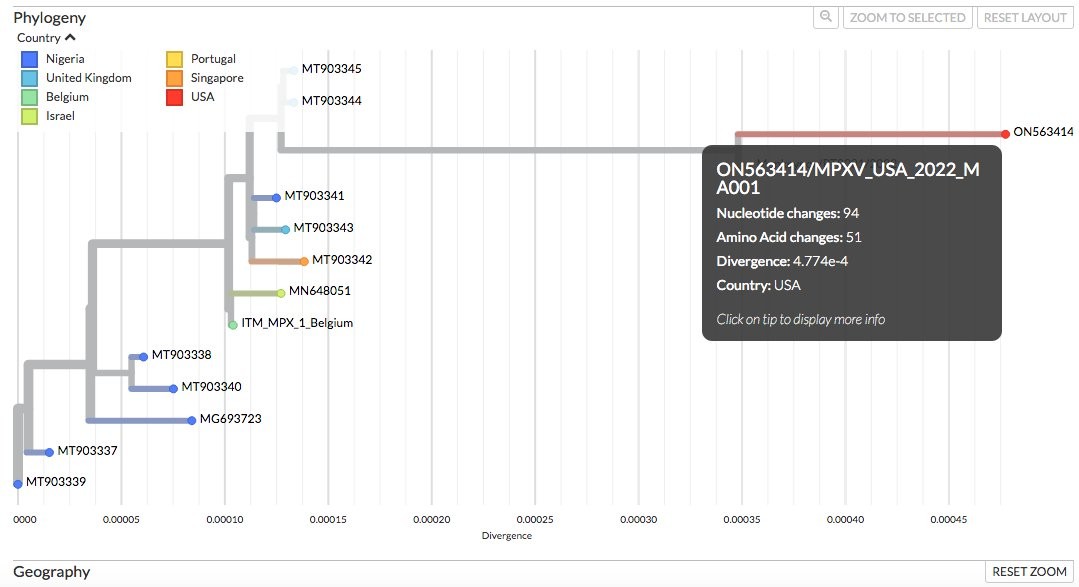
Task: Select the Nigeria blue legend swatch
Action: (30, 60)
